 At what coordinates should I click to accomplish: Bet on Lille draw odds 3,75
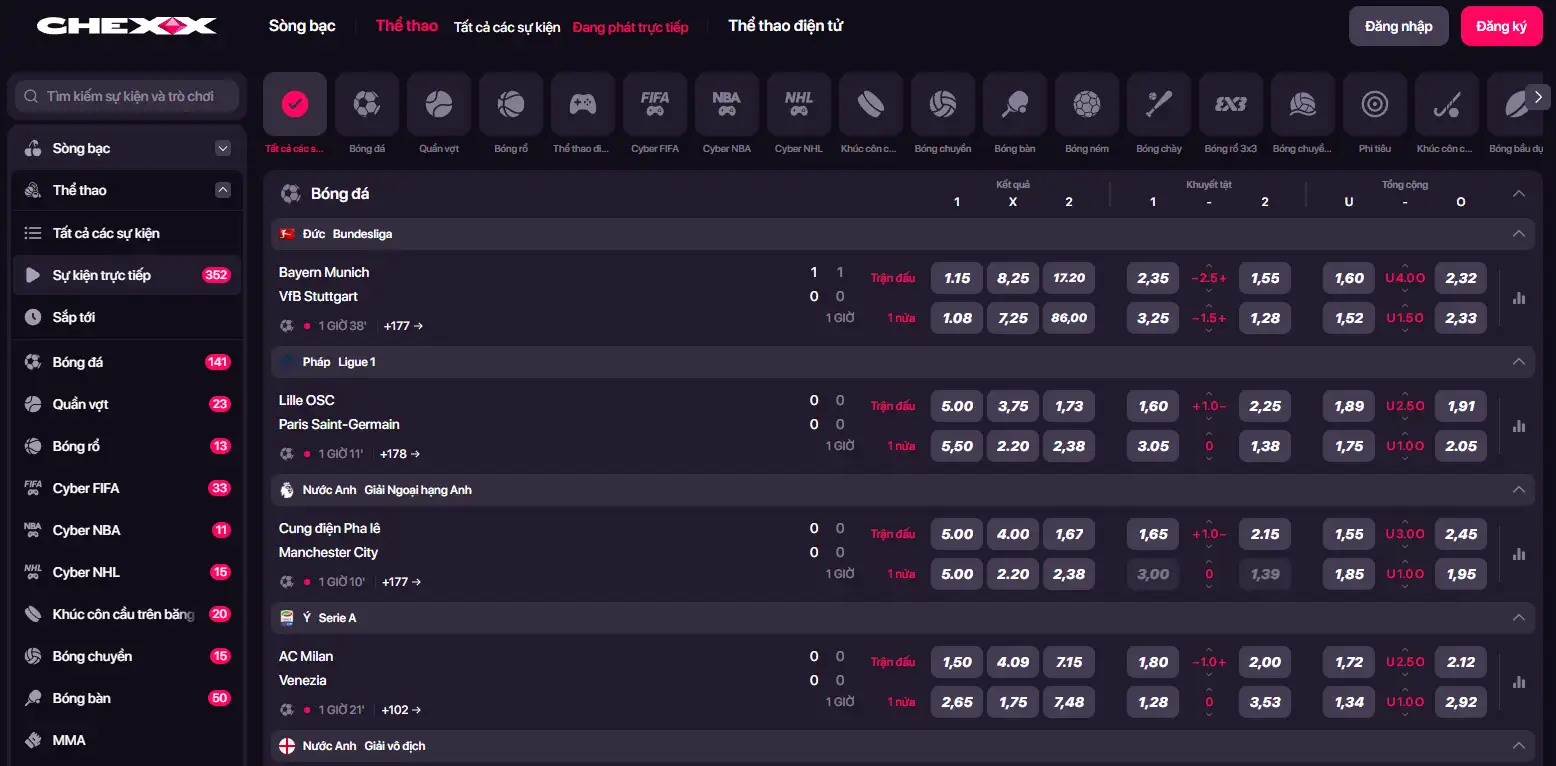click(x=1013, y=406)
